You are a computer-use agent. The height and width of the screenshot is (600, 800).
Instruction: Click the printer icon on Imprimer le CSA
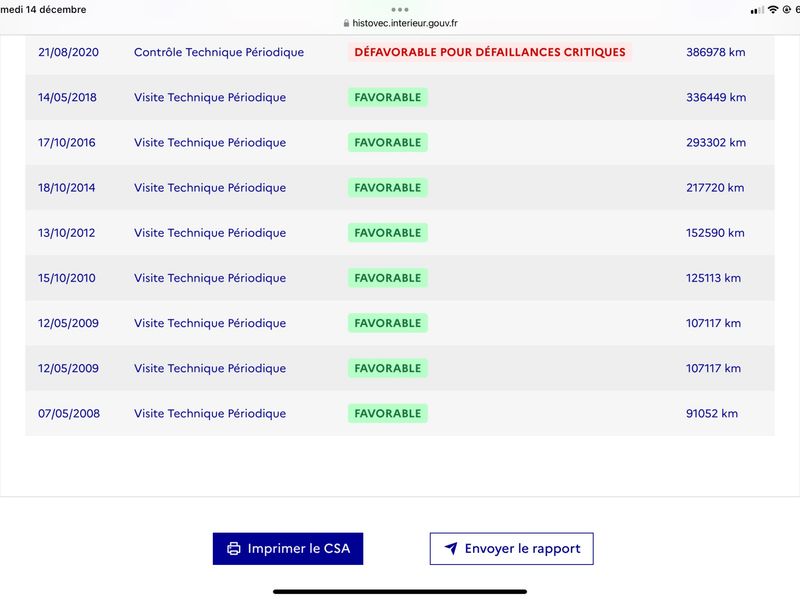coord(234,548)
